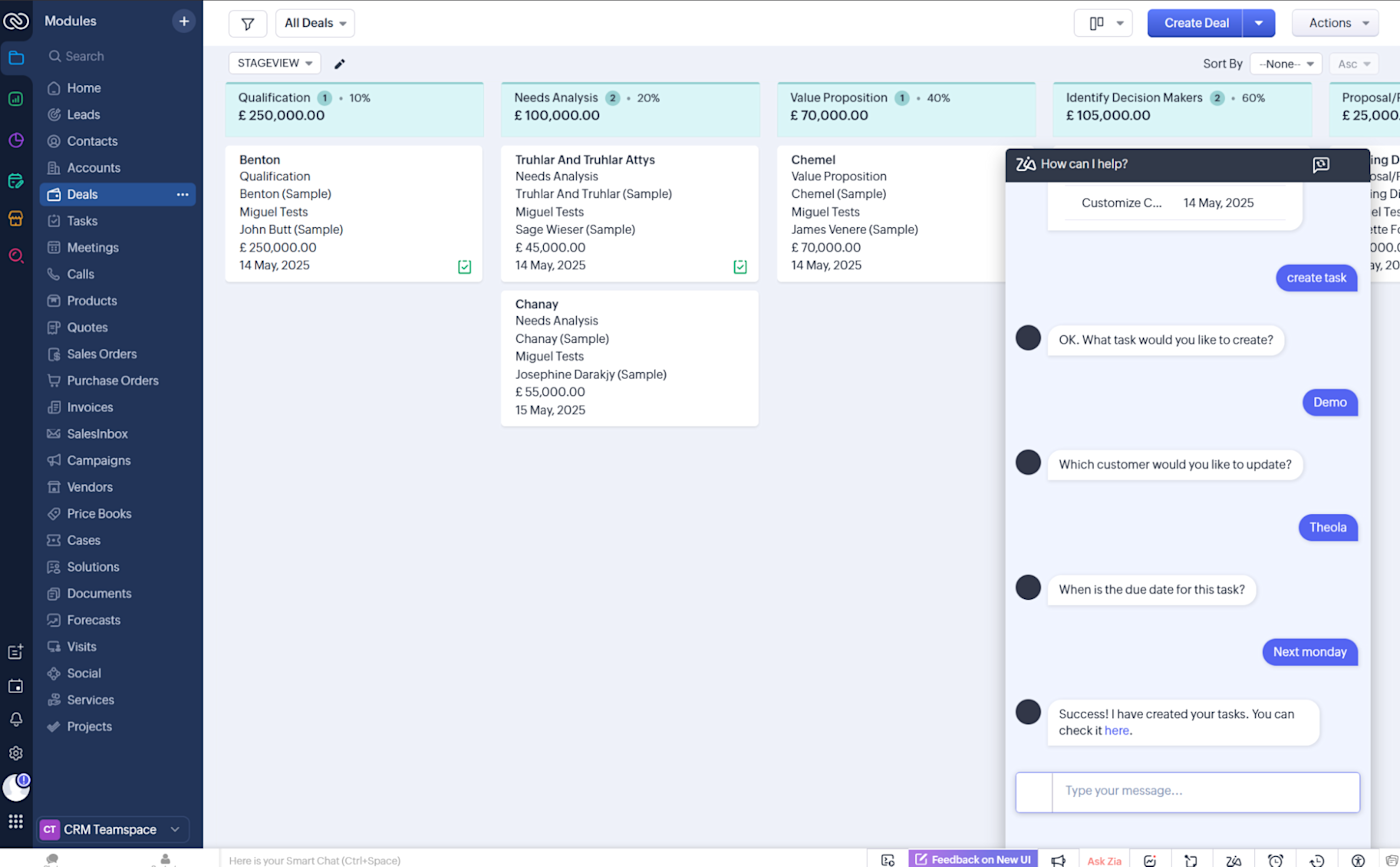This screenshot has height=867, width=1400.
Task: Open the Accounts module
Action: (x=93, y=168)
